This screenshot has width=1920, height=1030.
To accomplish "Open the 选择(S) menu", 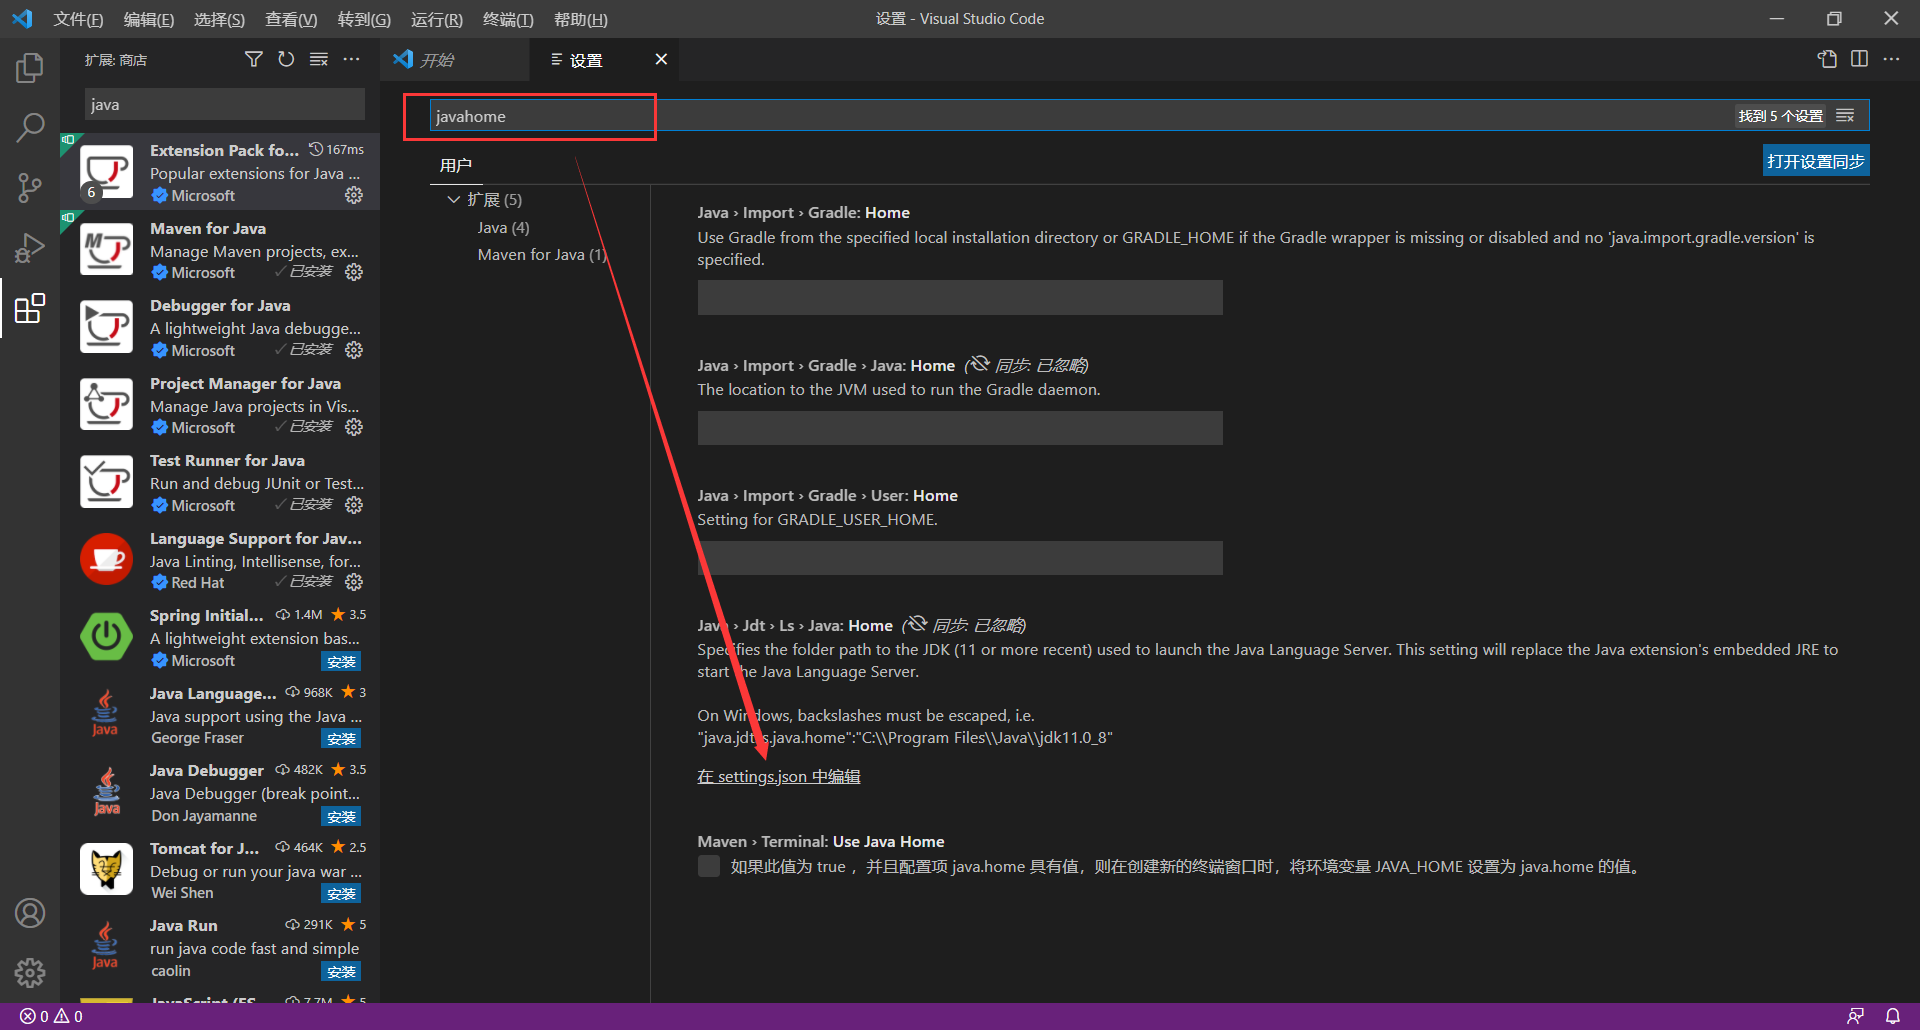I will tap(219, 19).
